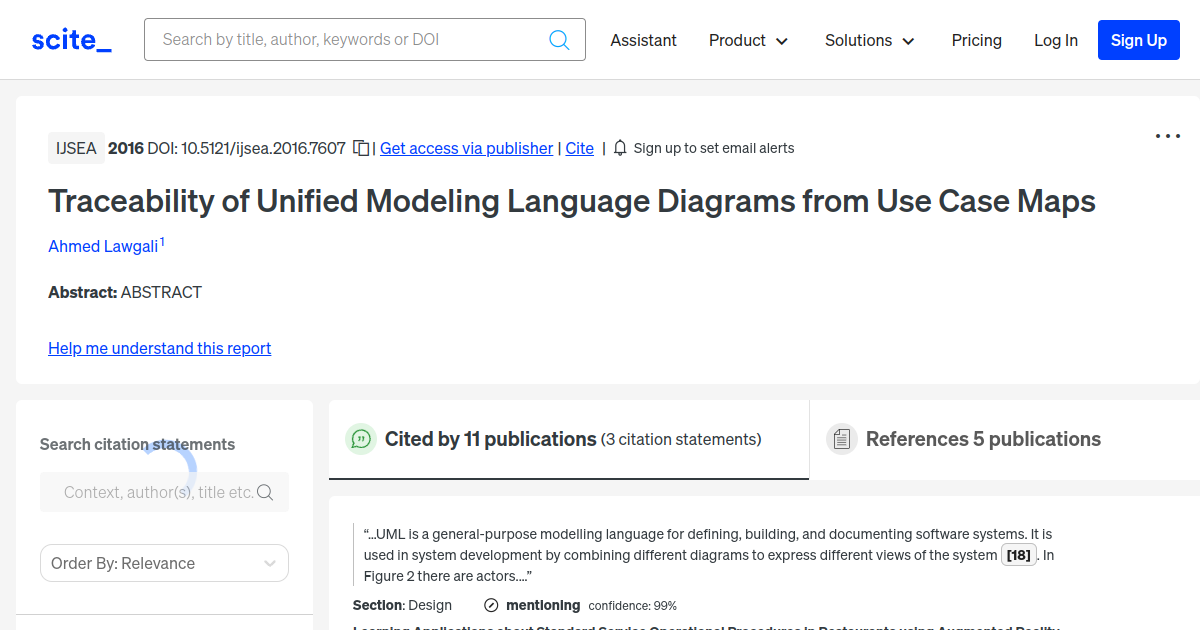Click the citation statements search magnifier icon
The image size is (1200, 630).
(265, 492)
